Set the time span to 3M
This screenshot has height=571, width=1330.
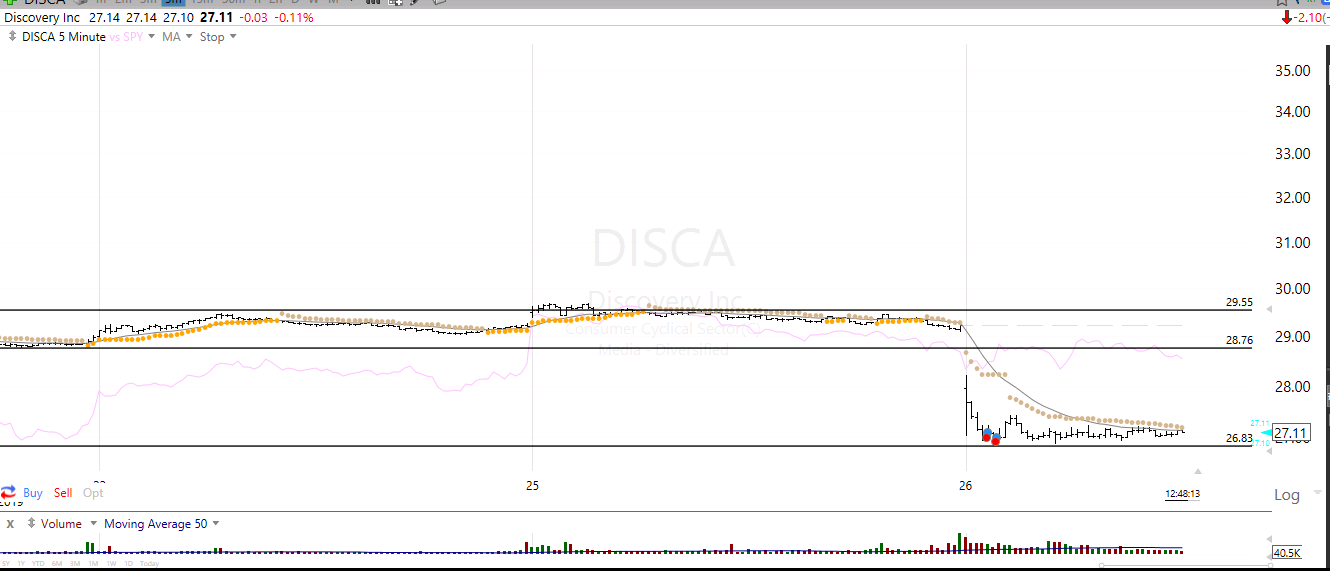(75, 563)
